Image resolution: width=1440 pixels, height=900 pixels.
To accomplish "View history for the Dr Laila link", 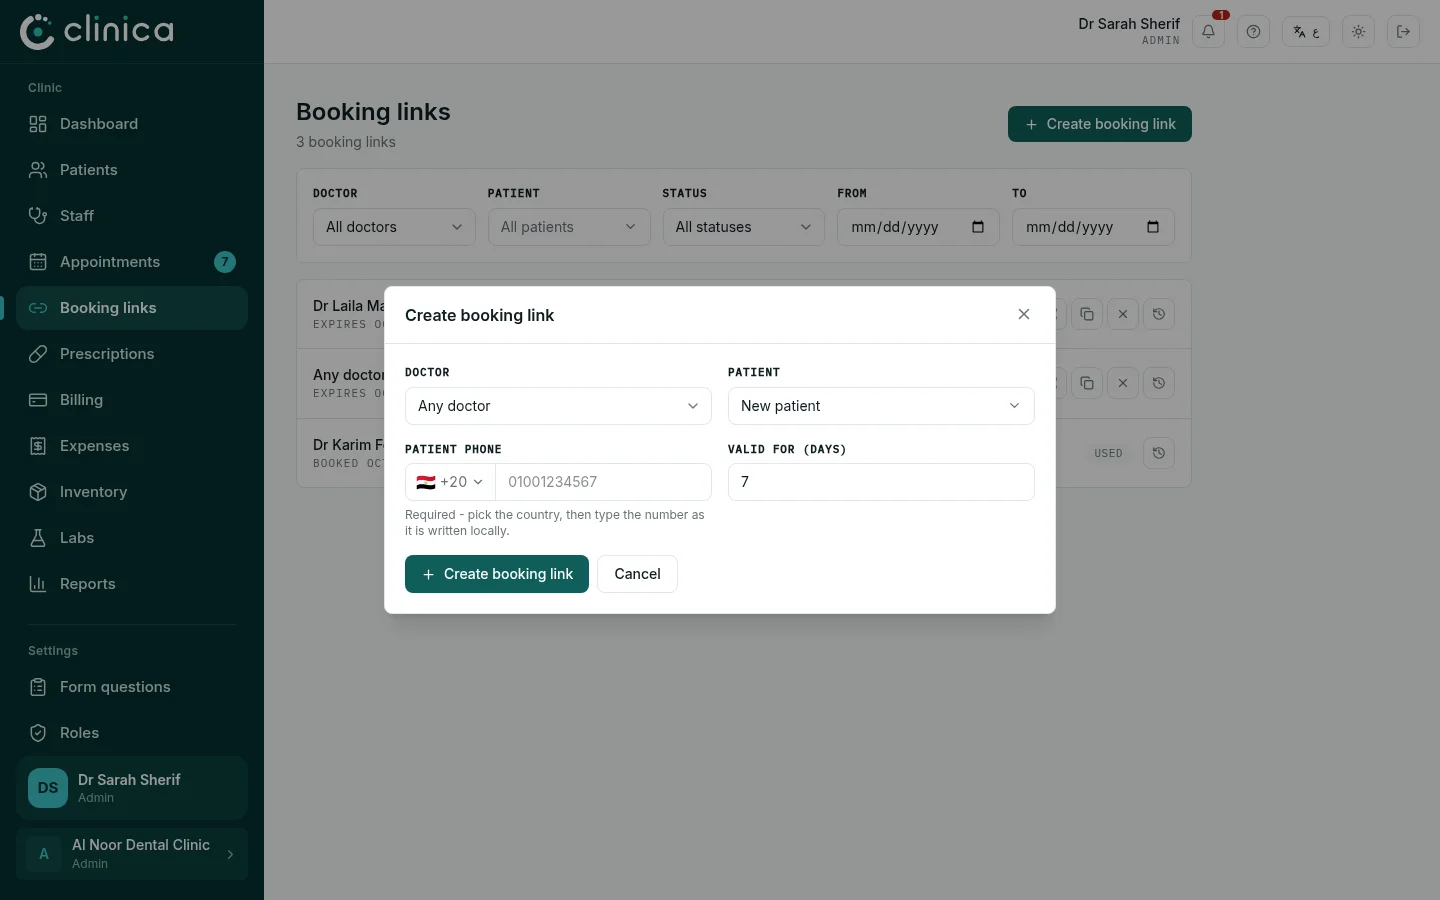I will tap(1159, 314).
